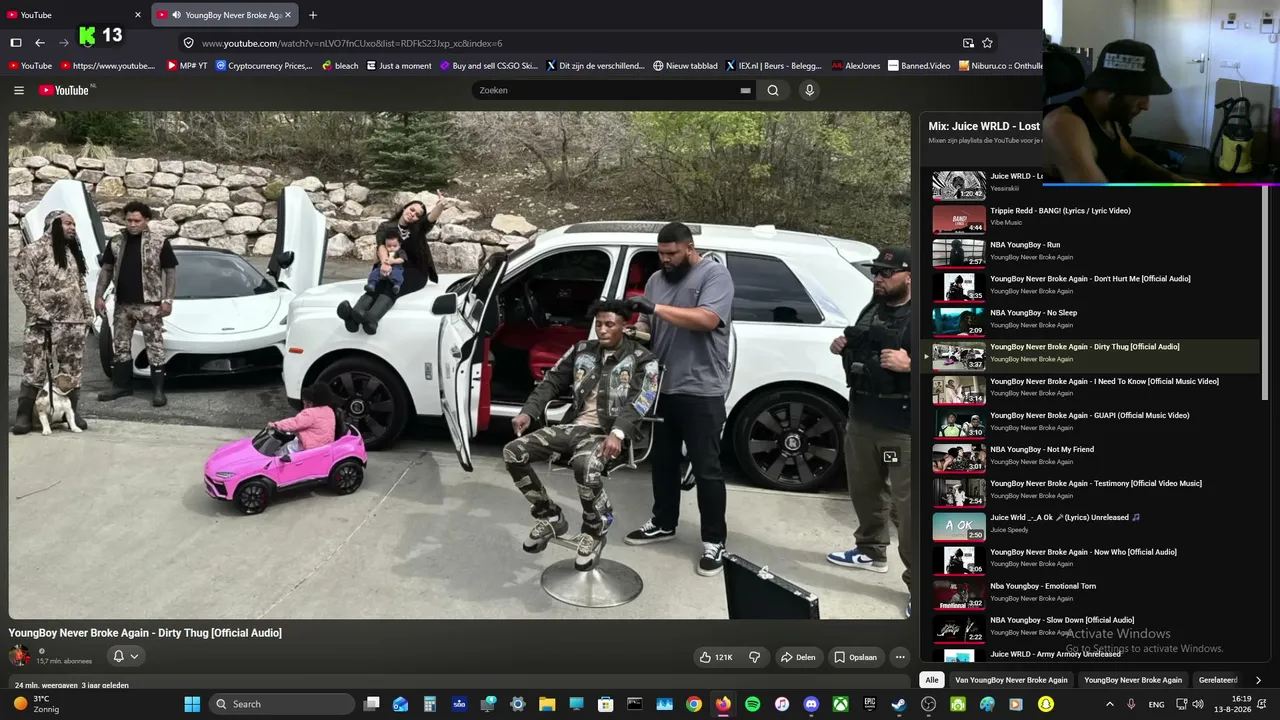Screen dimensions: 1280x720
Task: Bookmark this page with the star icon
Action: (x=987, y=43)
